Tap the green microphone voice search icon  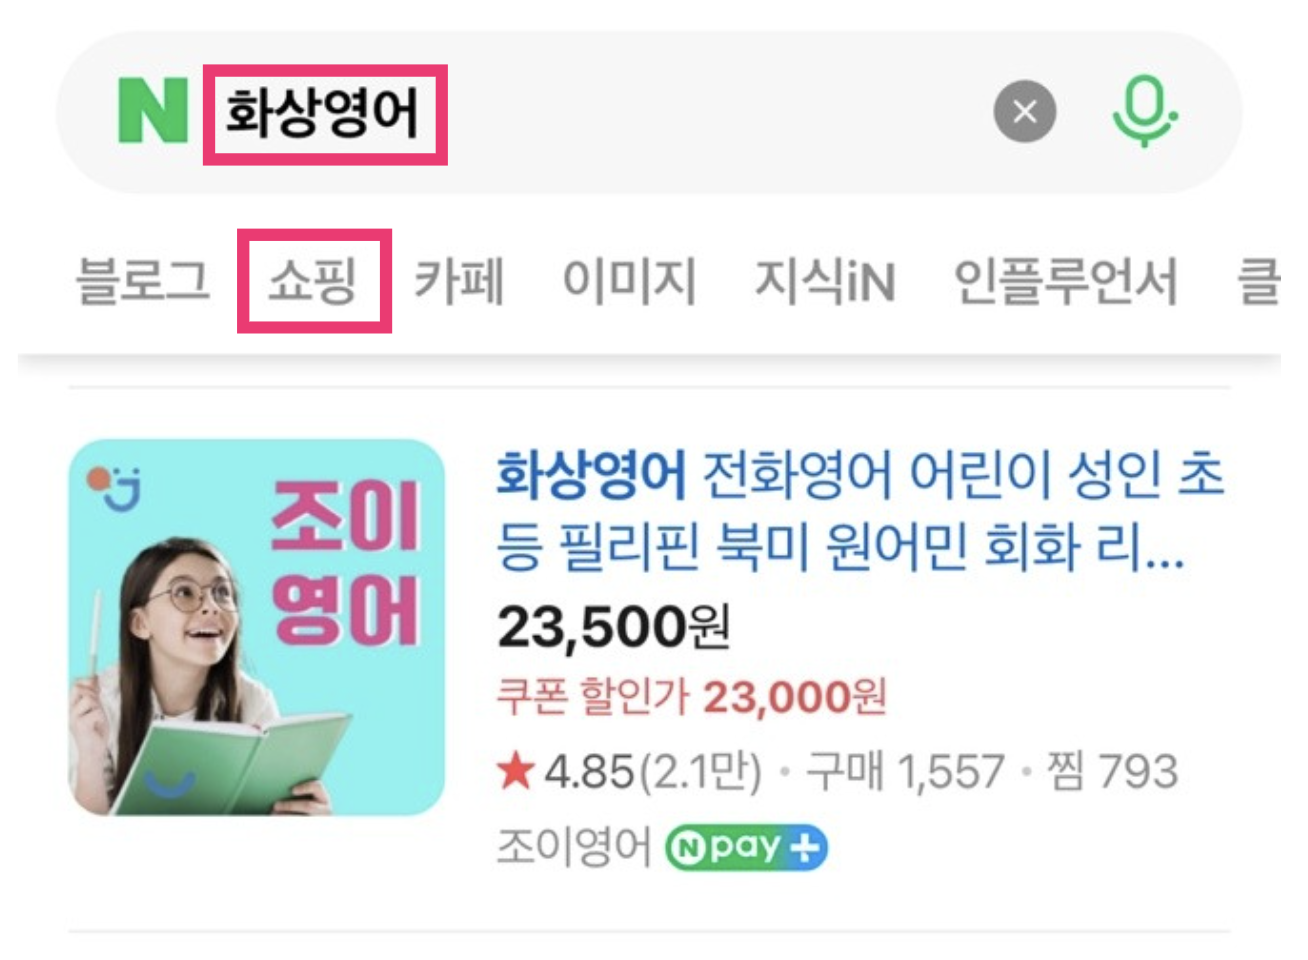(1144, 111)
